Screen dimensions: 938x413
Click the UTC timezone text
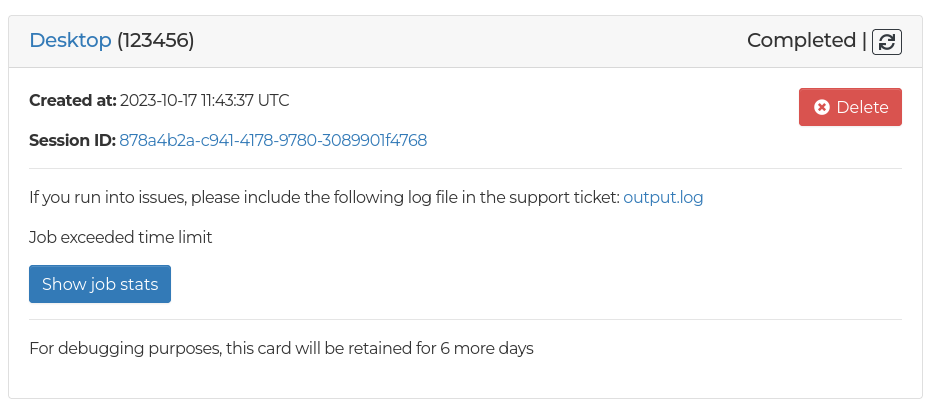point(274,100)
